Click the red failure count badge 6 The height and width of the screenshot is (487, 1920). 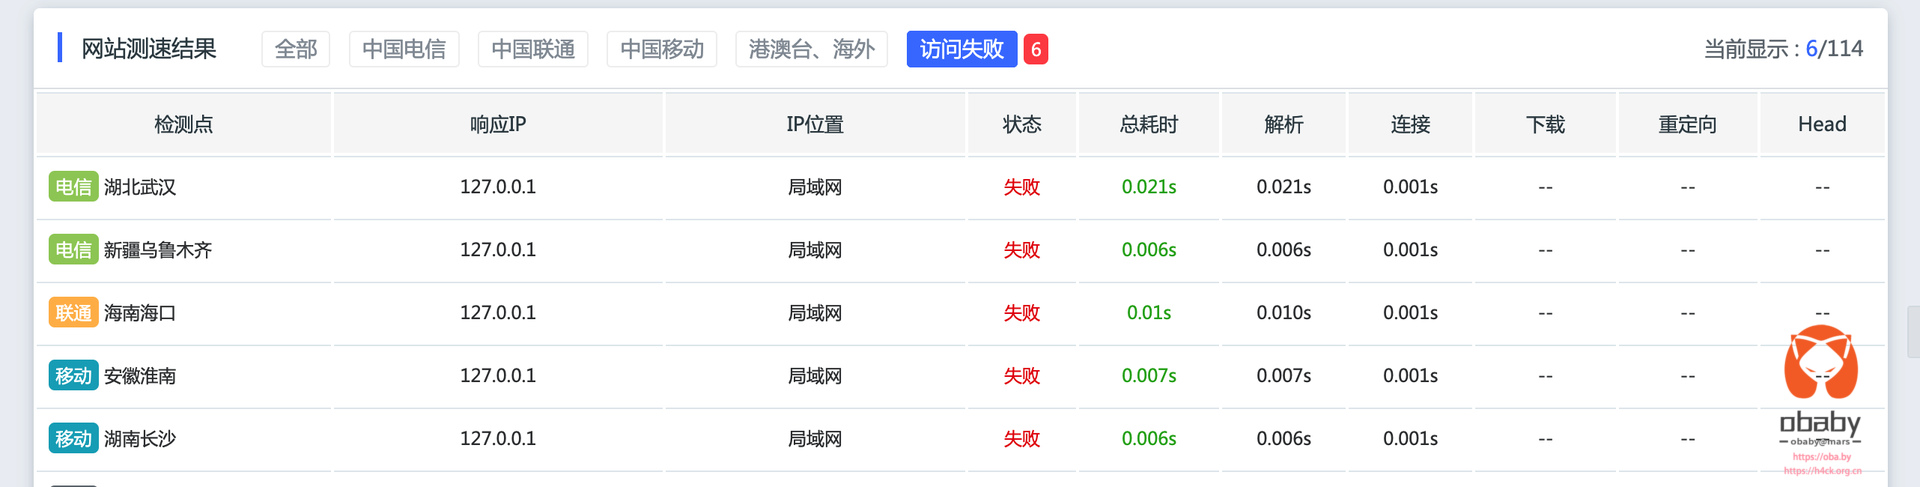point(1036,49)
